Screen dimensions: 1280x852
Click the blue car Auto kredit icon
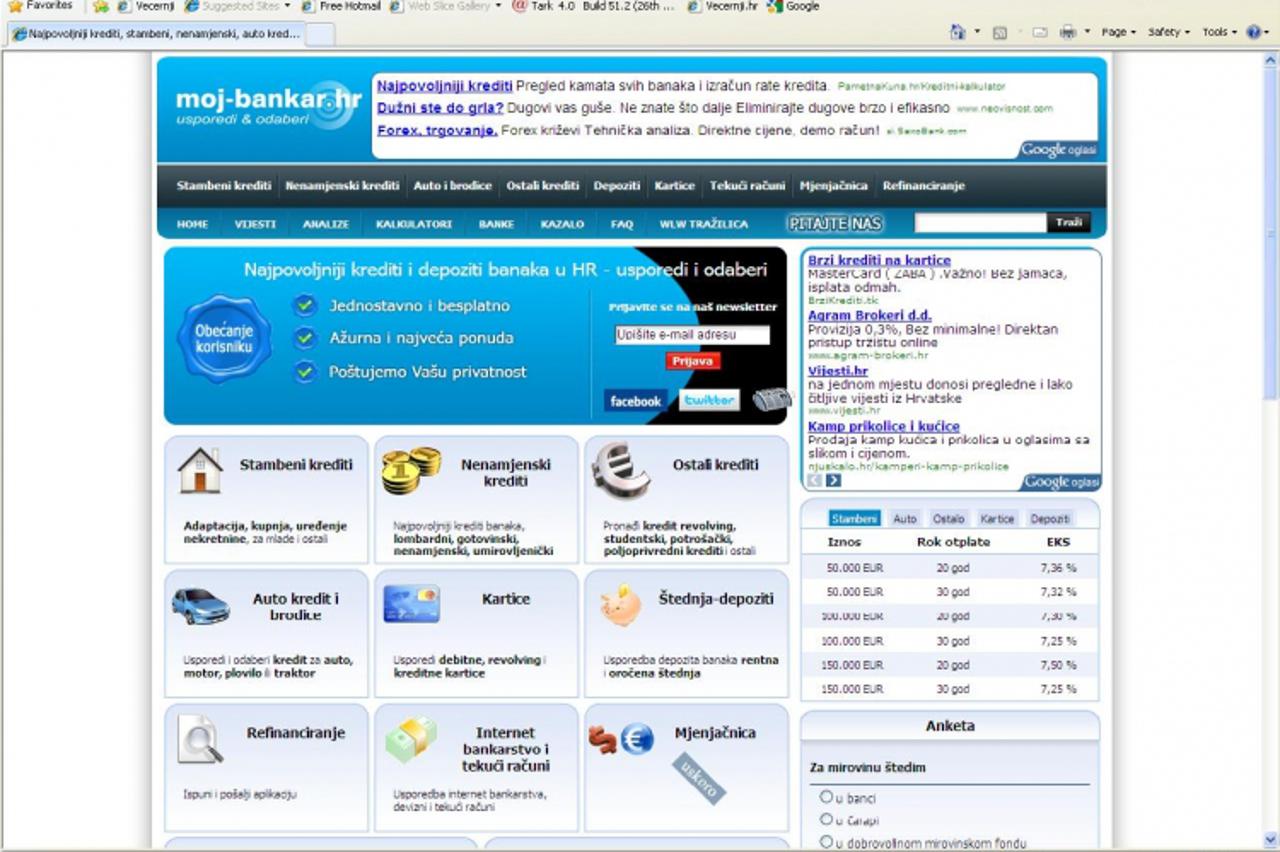[200, 605]
